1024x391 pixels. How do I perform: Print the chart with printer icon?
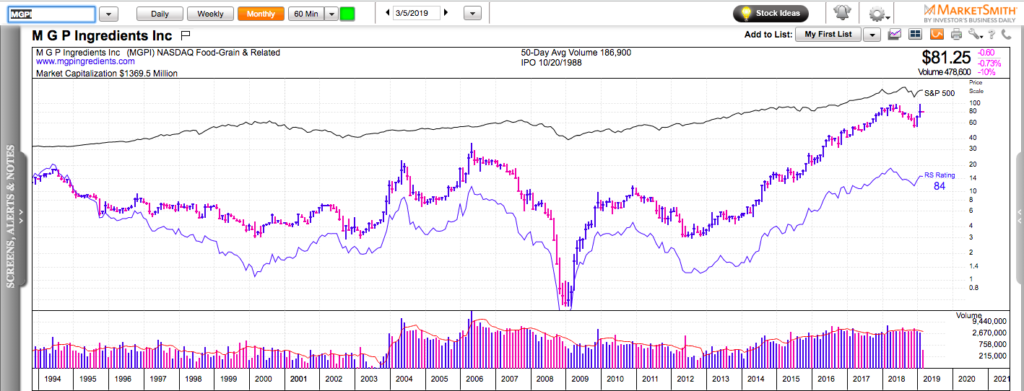point(956,35)
